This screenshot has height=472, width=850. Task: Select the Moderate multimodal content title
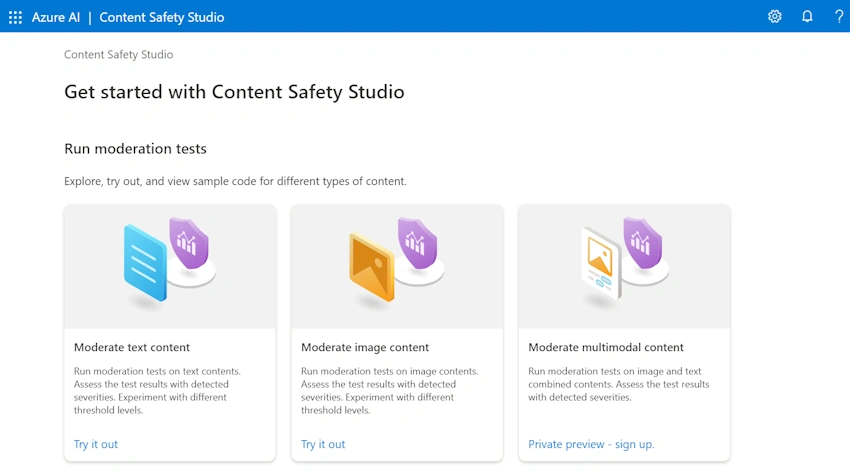606,347
